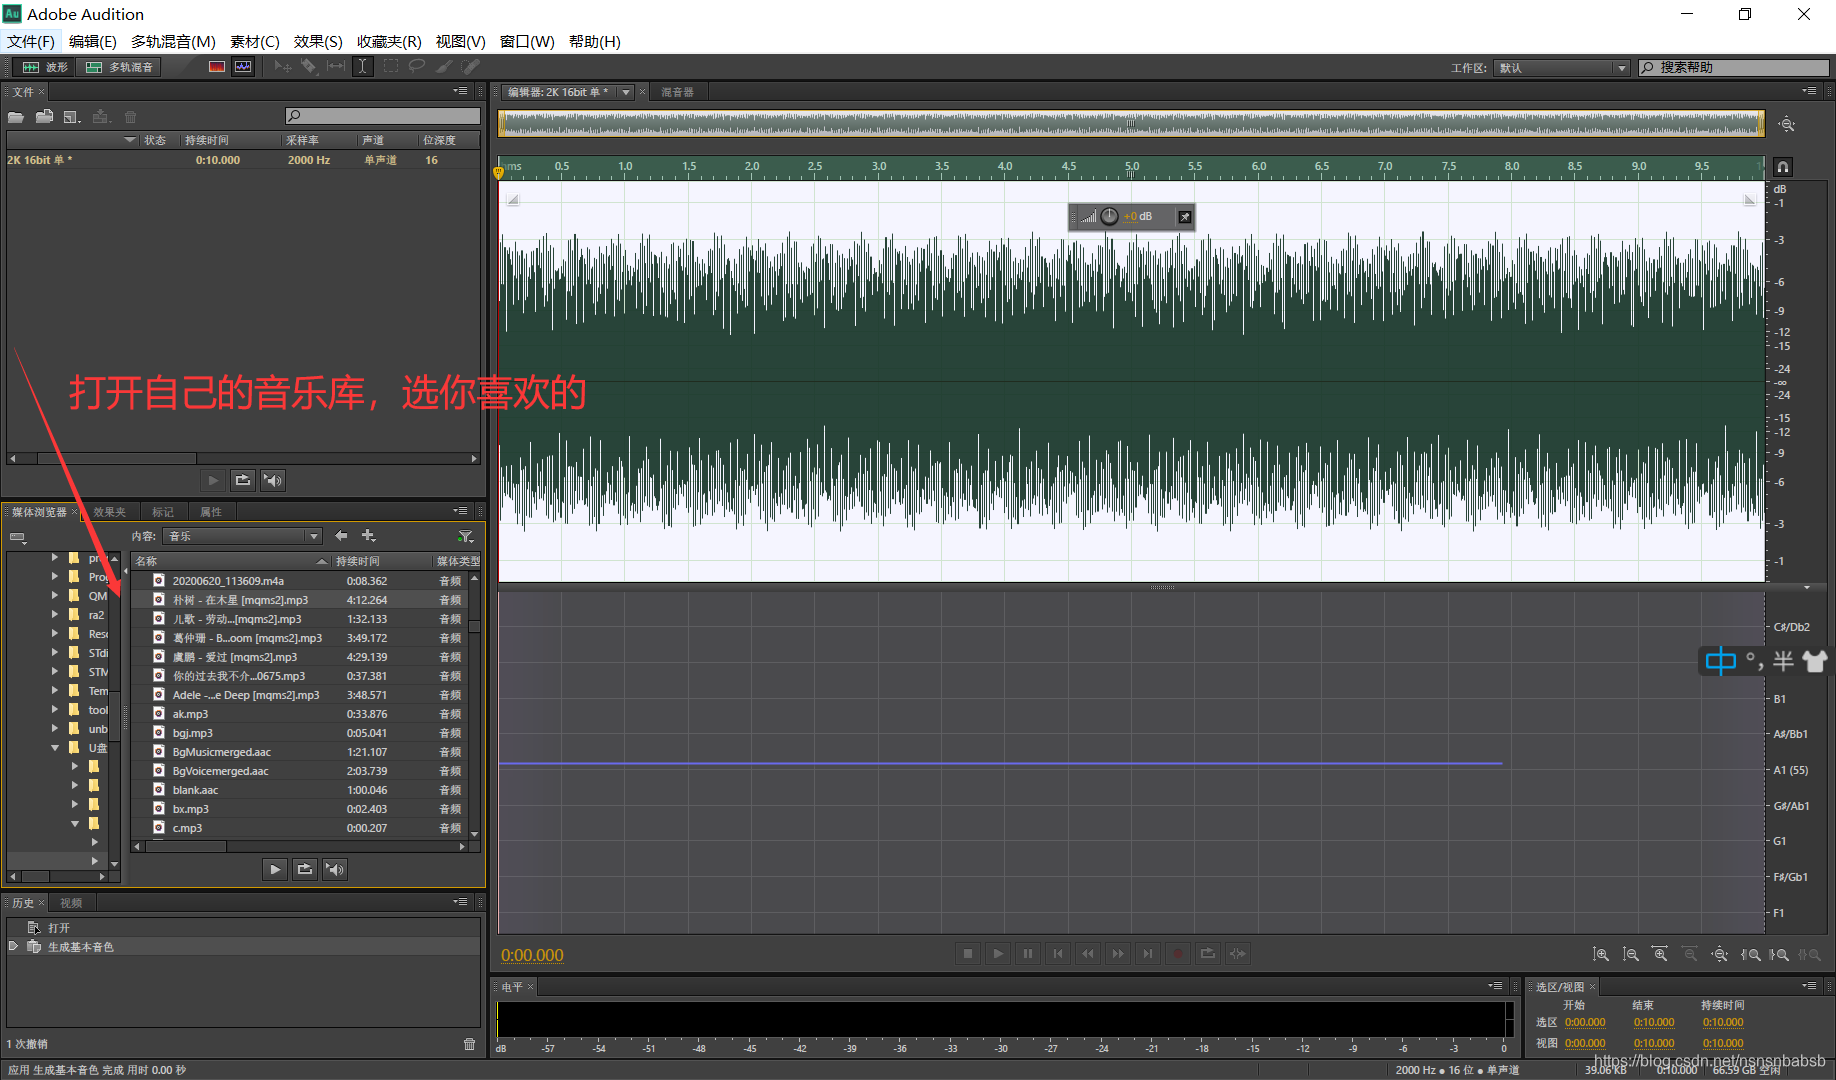Expand the tool folder in tree
1836x1080 pixels.
point(55,709)
